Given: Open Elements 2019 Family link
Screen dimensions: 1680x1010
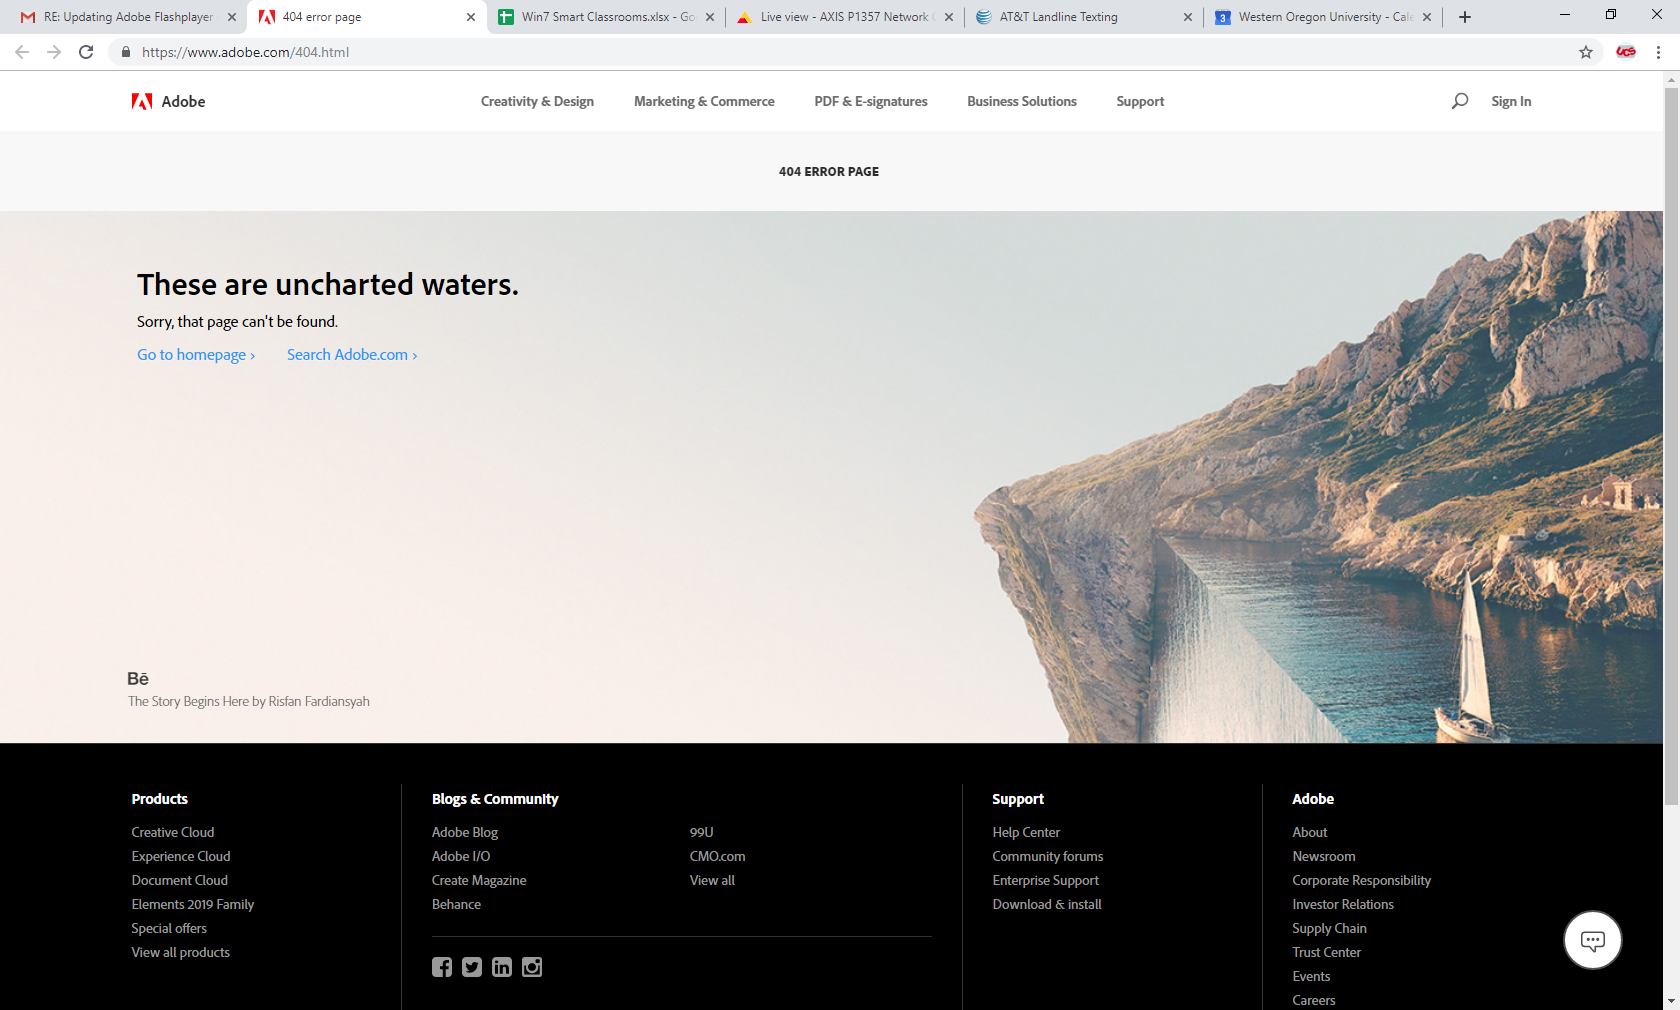Looking at the screenshot, I should point(193,904).
